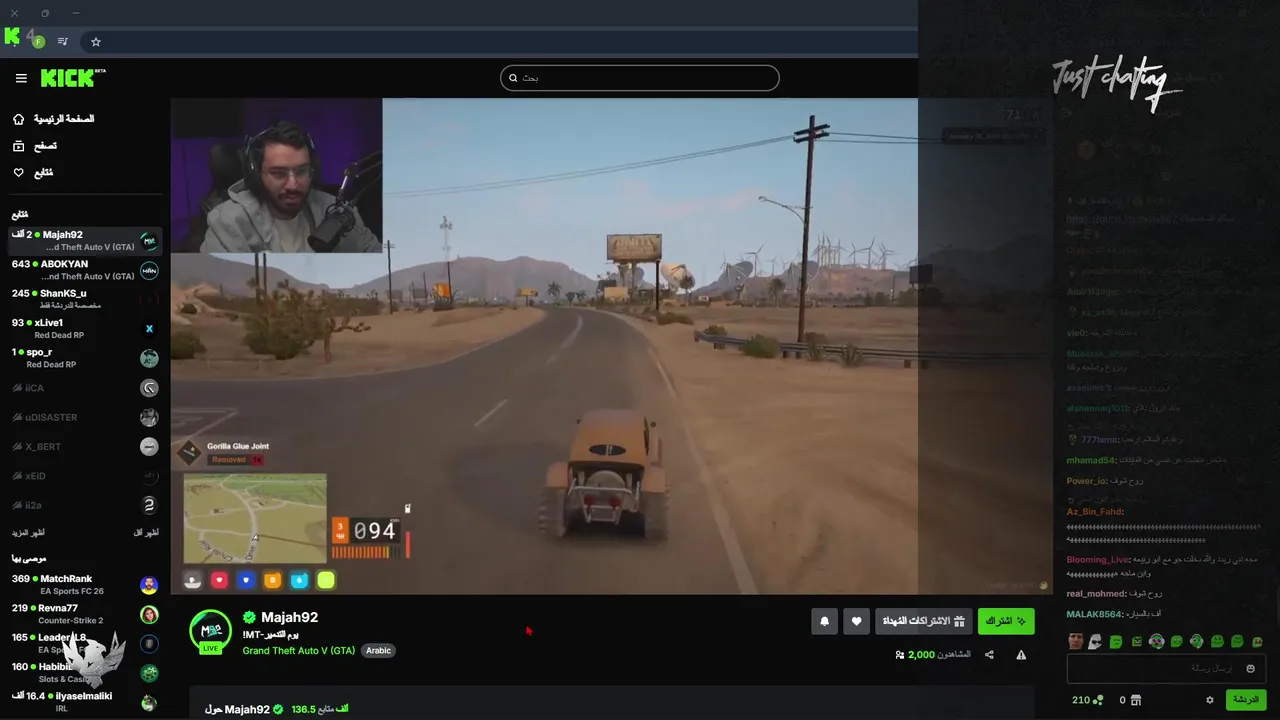Click MatchRank avatar in recommended list
This screenshot has height=720, width=1280.
tap(149, 585)
